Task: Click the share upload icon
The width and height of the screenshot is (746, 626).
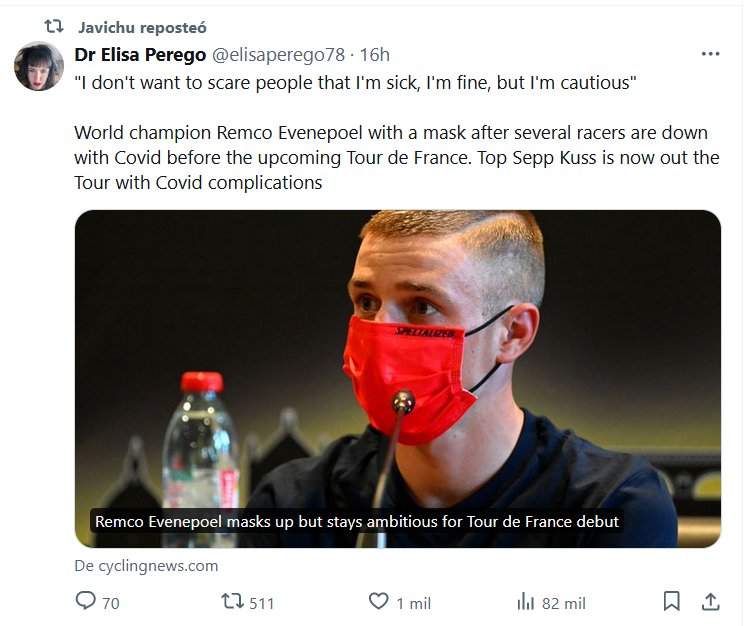Action: 711,602
